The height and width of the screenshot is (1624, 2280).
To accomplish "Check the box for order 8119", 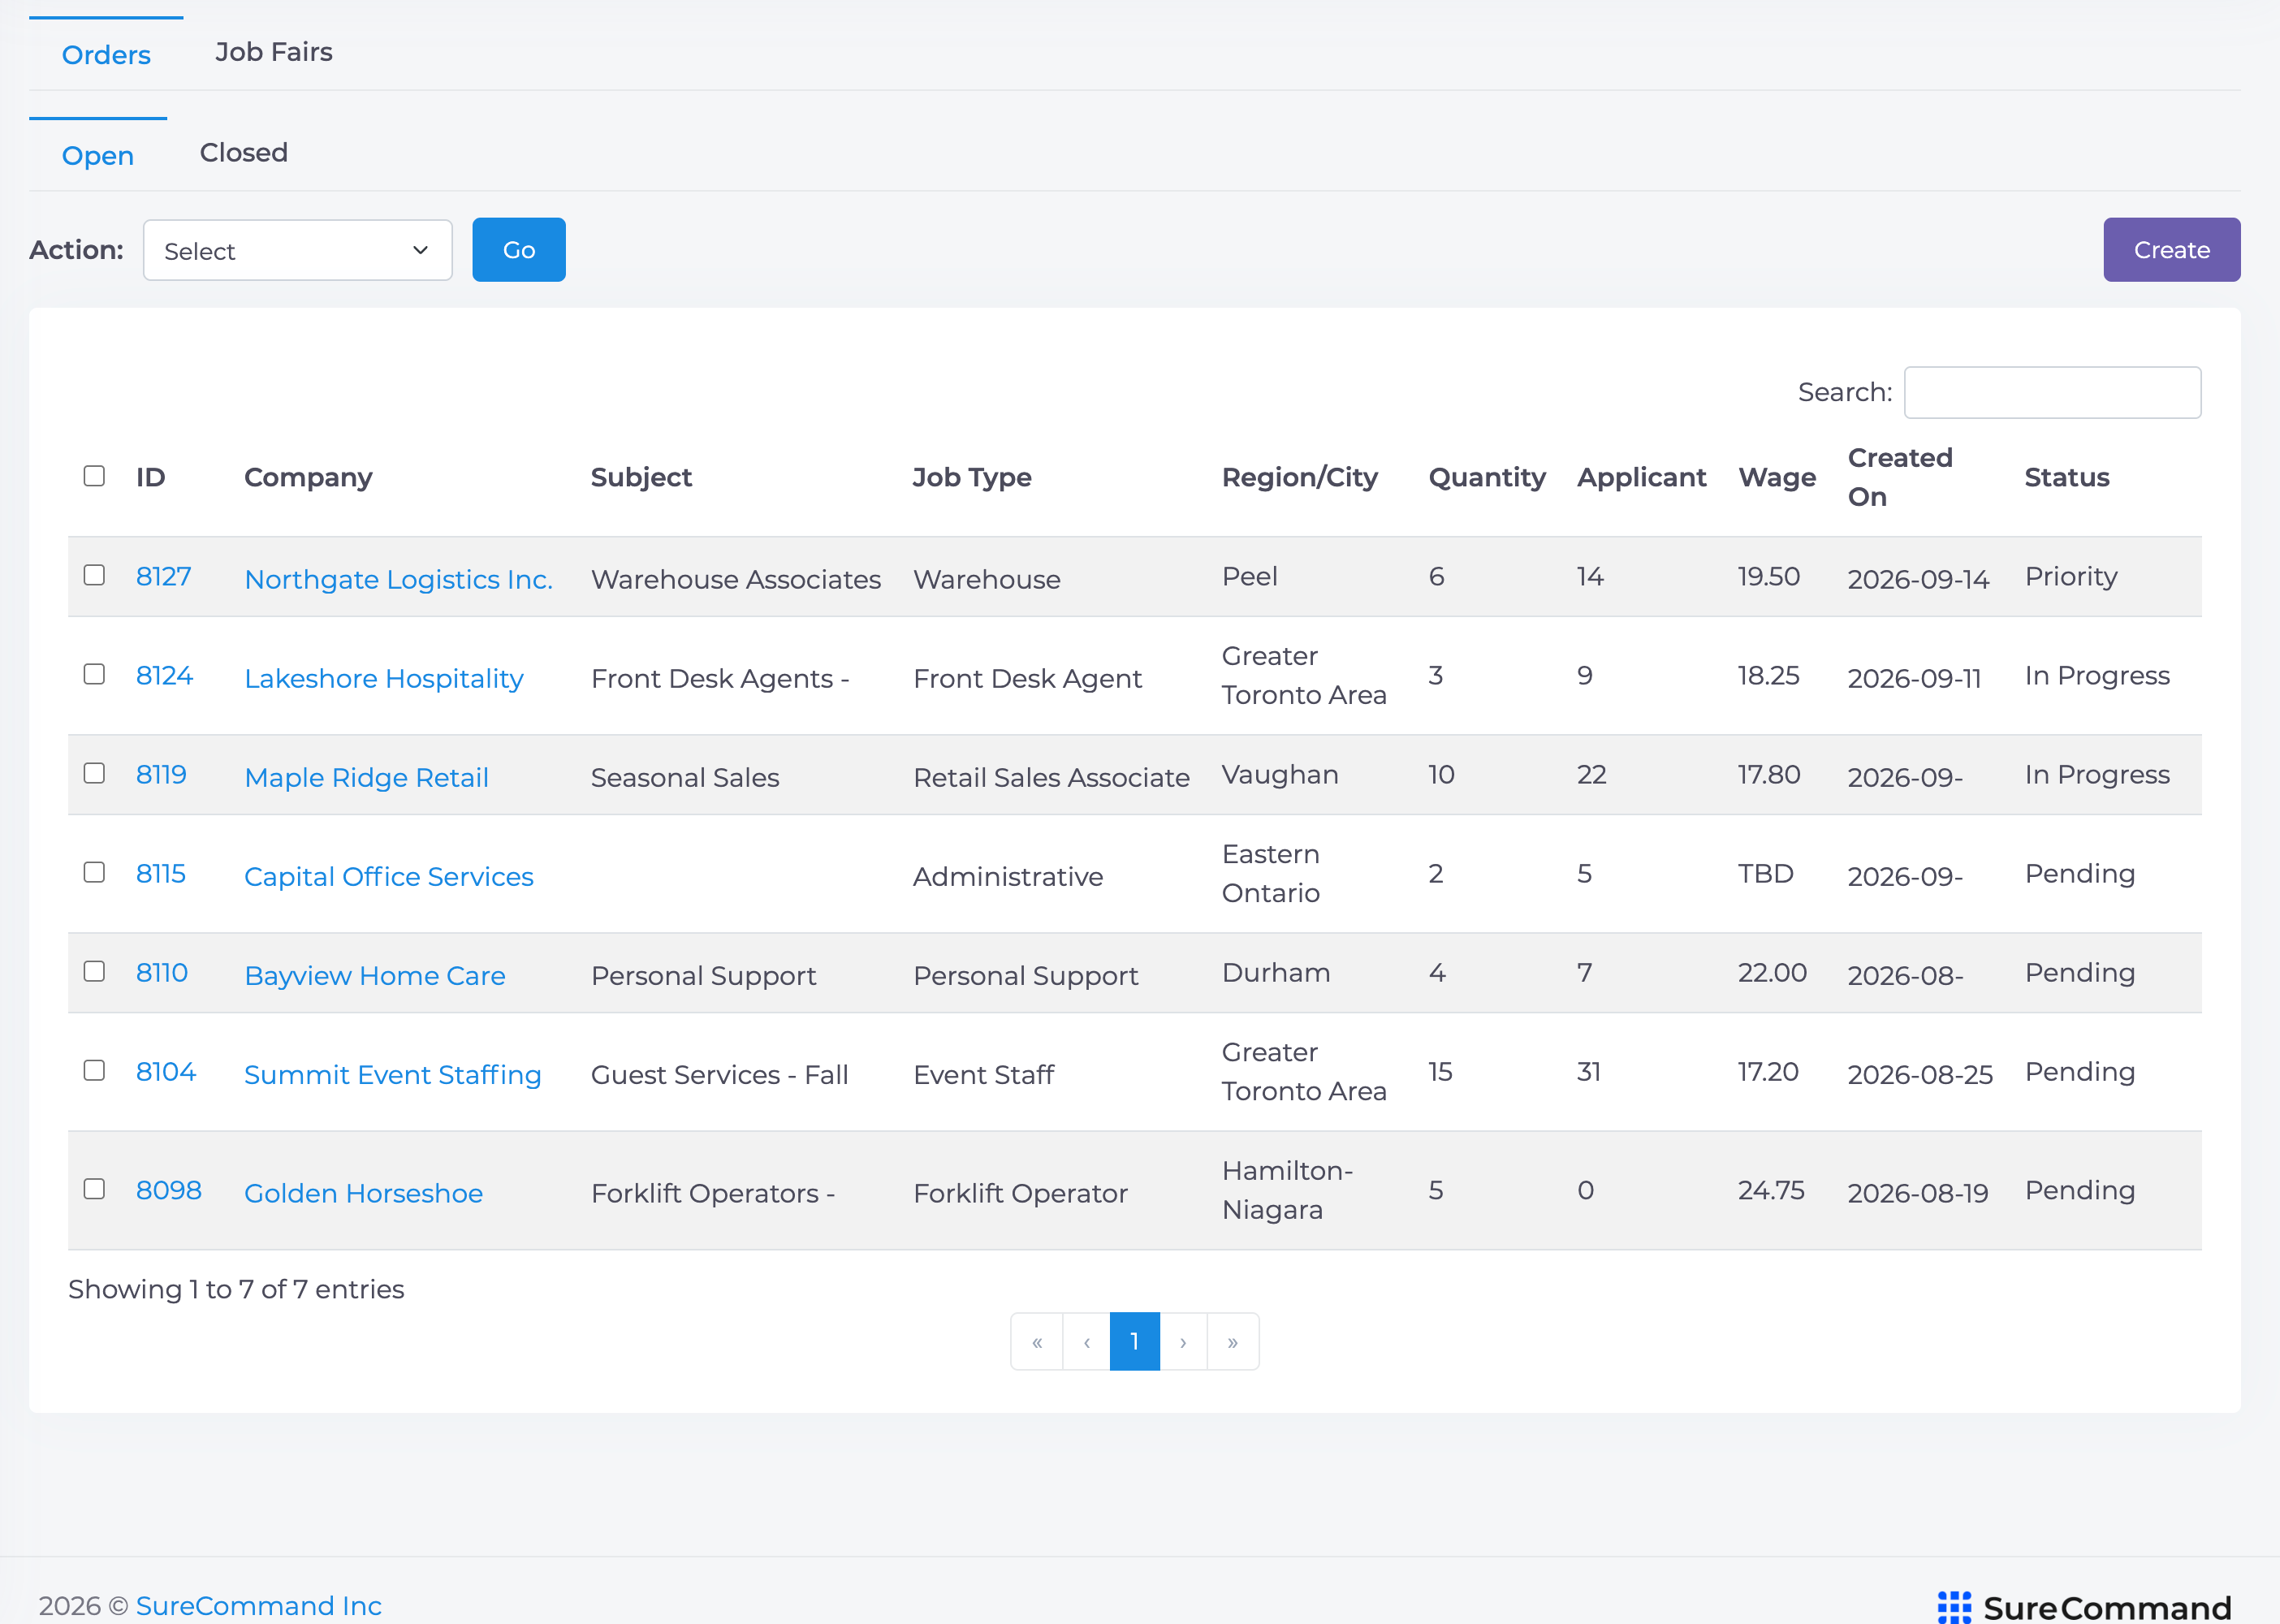I will point(94,773).
